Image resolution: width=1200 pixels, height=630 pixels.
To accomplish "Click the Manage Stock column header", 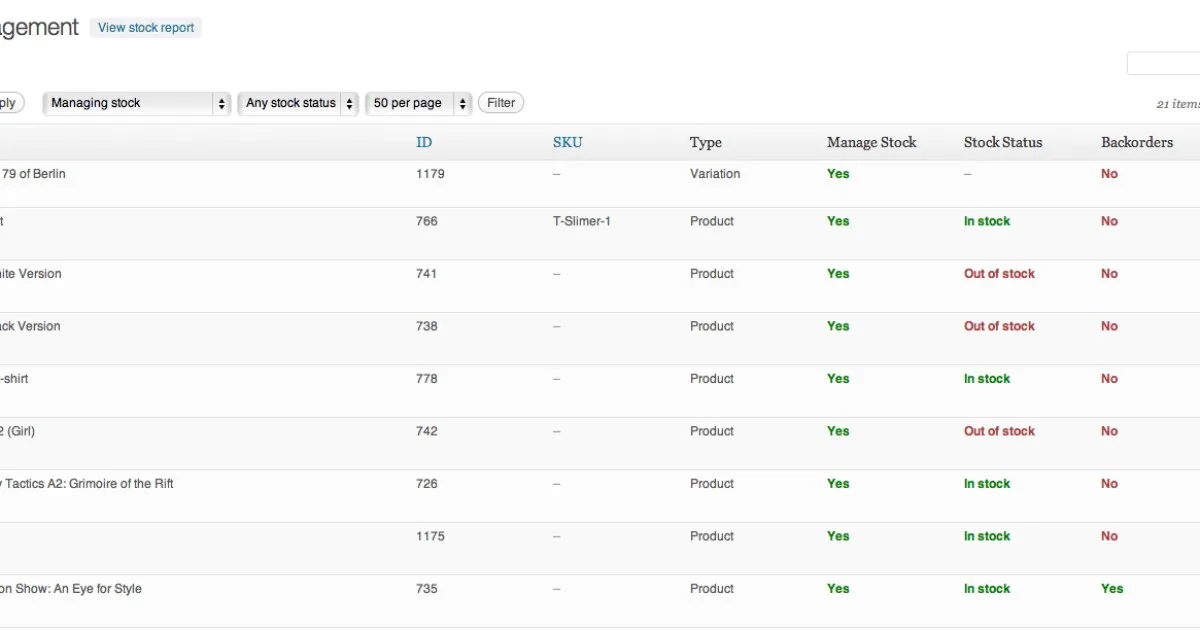I will pyautogui.click(x=871, y=142).
